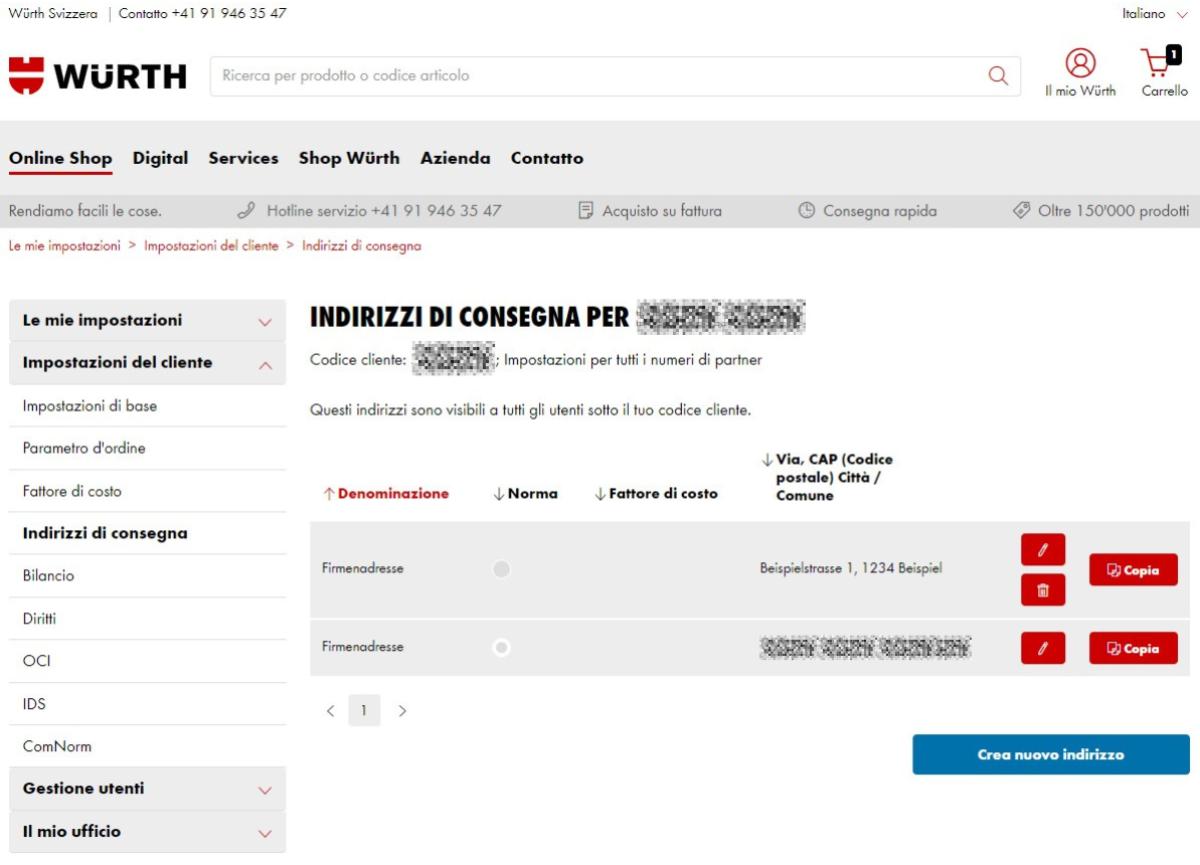Viewport: 1200px width, 865px height.
Task: Expand Gestione utenti section
Action: [147, 789]
